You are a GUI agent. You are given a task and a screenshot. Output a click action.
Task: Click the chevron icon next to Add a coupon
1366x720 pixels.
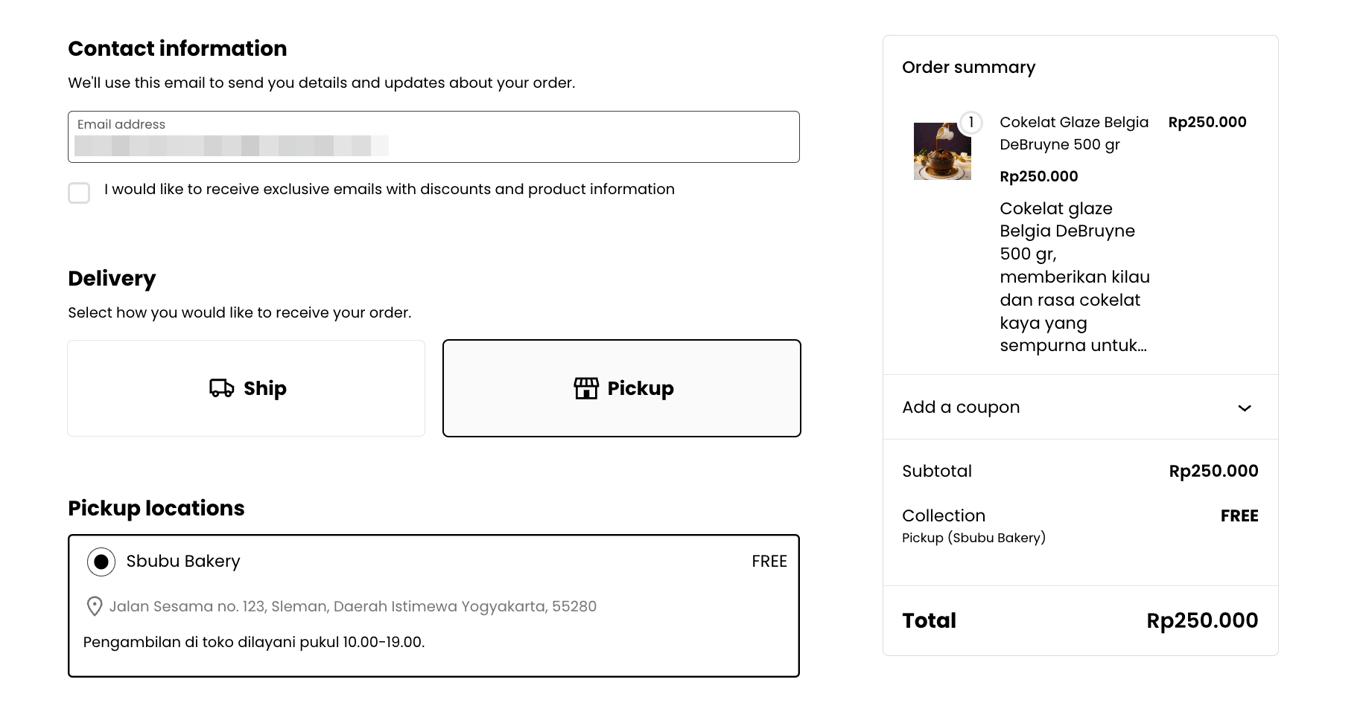tap(1244, 408)
